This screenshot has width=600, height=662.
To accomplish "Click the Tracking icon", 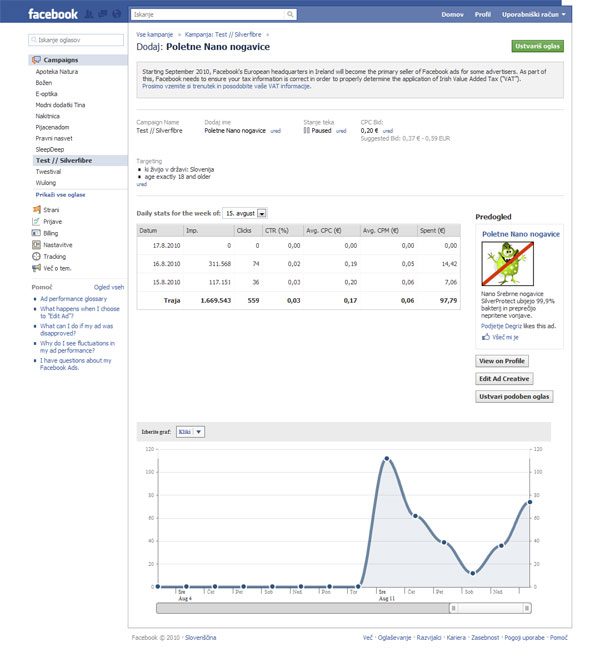I will coord(36,256).
